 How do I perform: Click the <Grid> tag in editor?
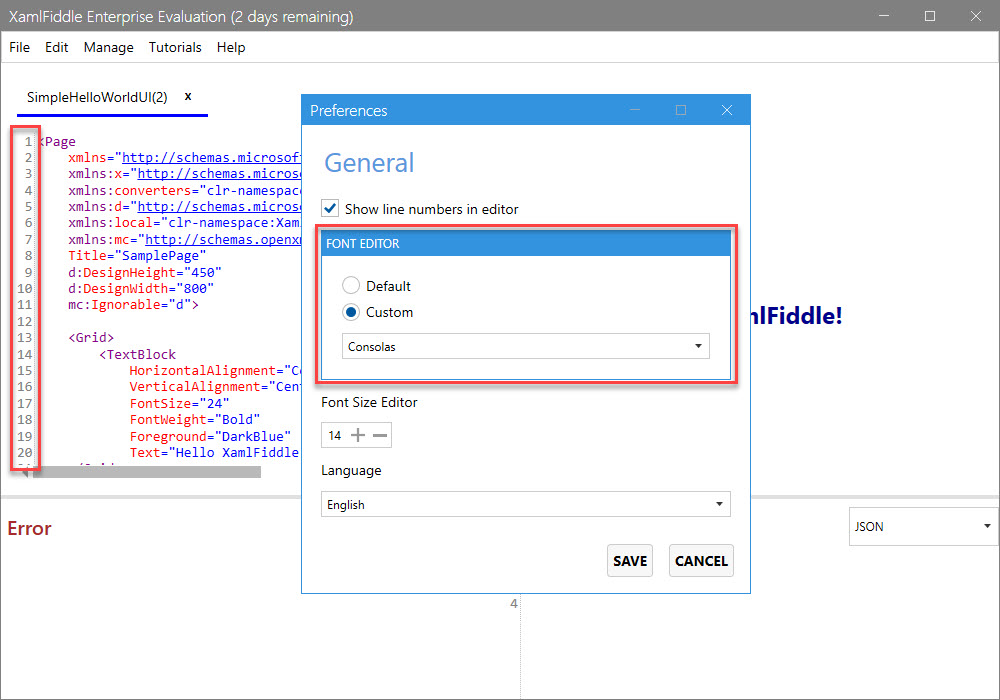click(x=91, y=337)
